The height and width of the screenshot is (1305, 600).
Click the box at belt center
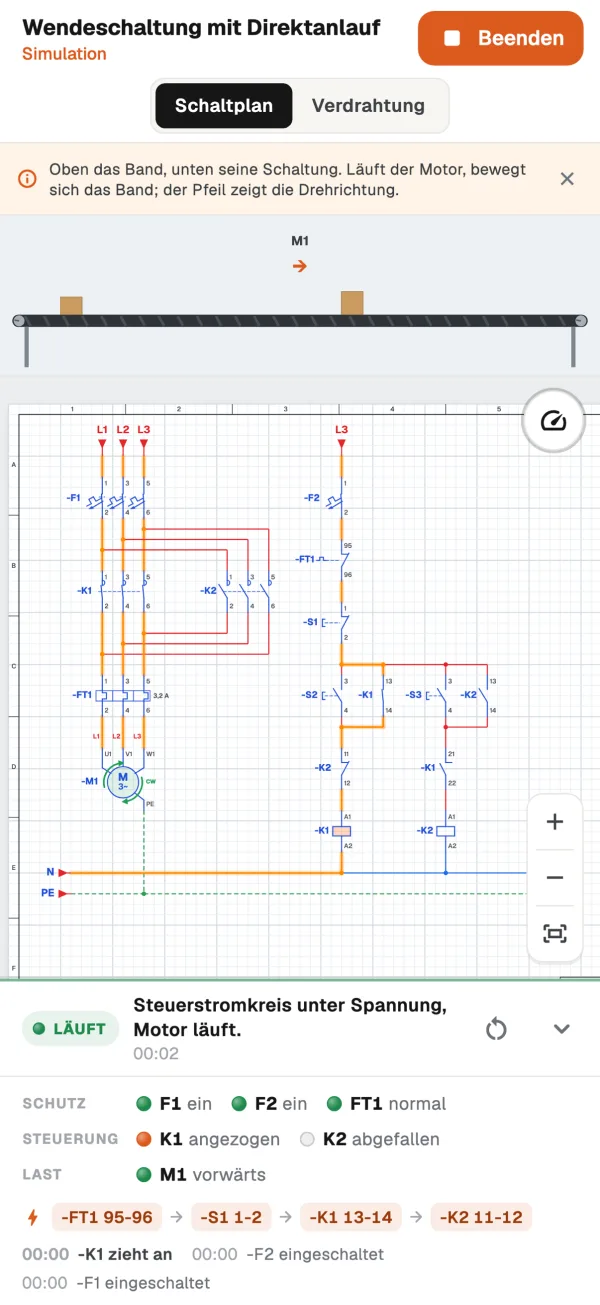pyautogui.click(x=352, y=303)
